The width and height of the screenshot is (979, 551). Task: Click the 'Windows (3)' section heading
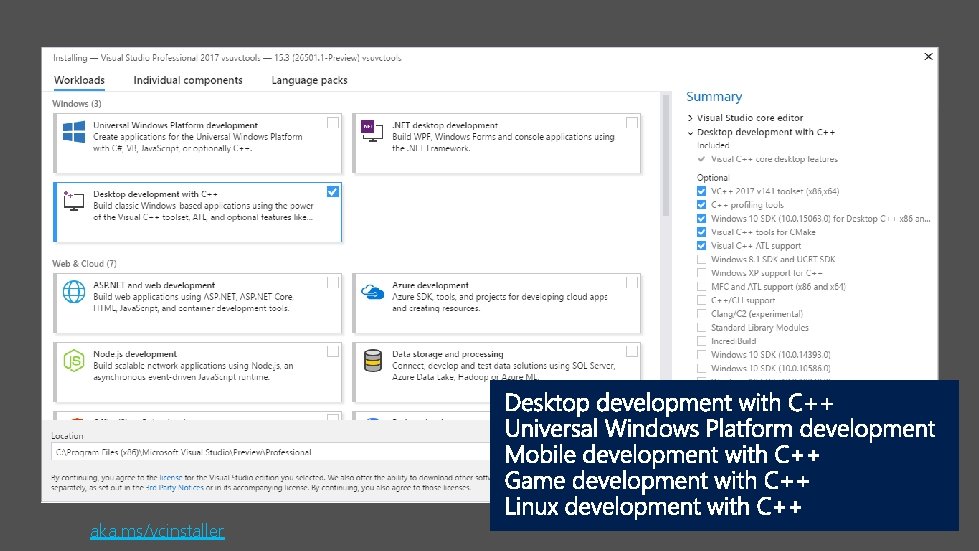(77, 104)
